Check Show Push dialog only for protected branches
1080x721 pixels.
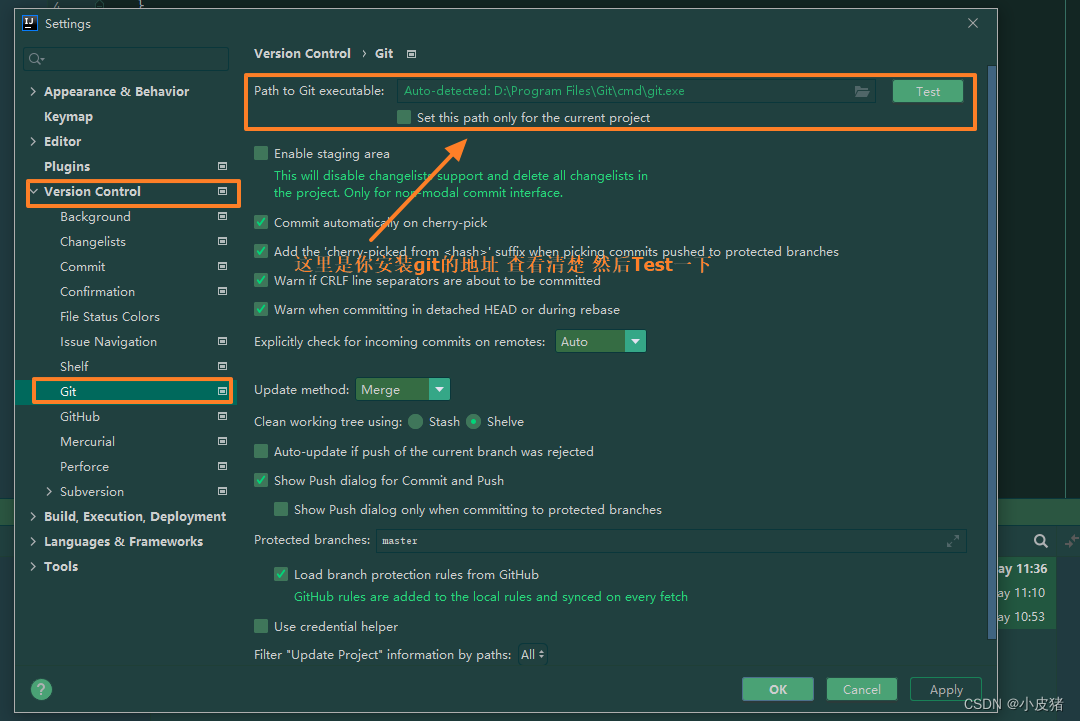click(281, 509)
